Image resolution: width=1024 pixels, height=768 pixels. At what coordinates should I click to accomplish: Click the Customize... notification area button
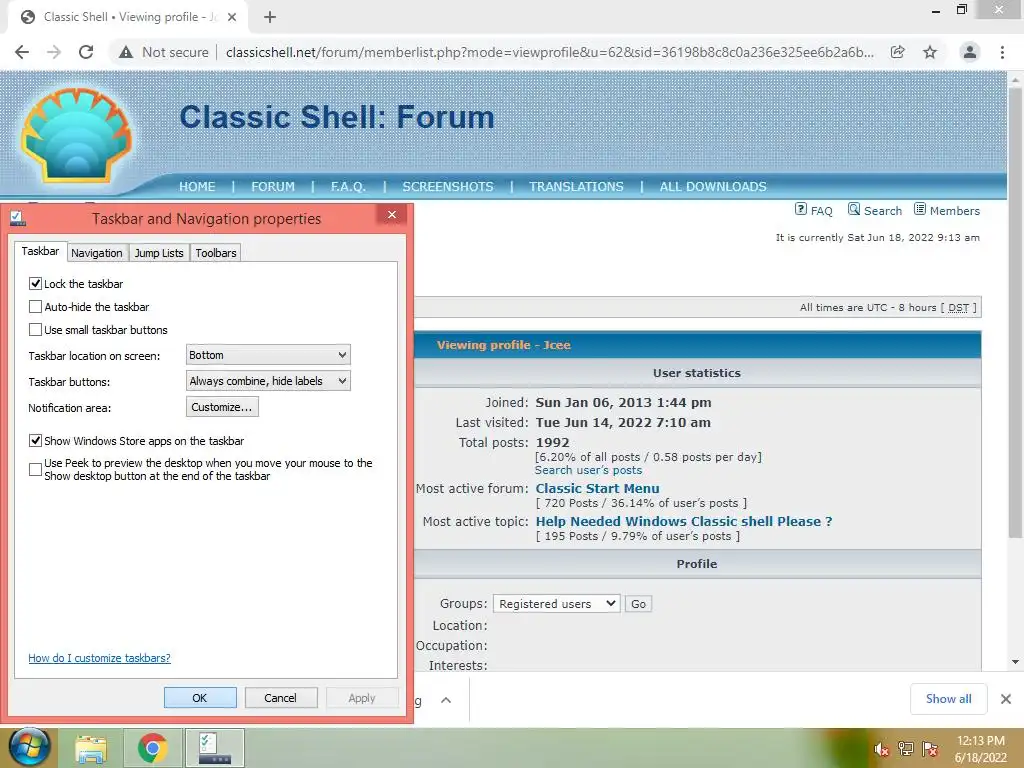click(222, 407)
